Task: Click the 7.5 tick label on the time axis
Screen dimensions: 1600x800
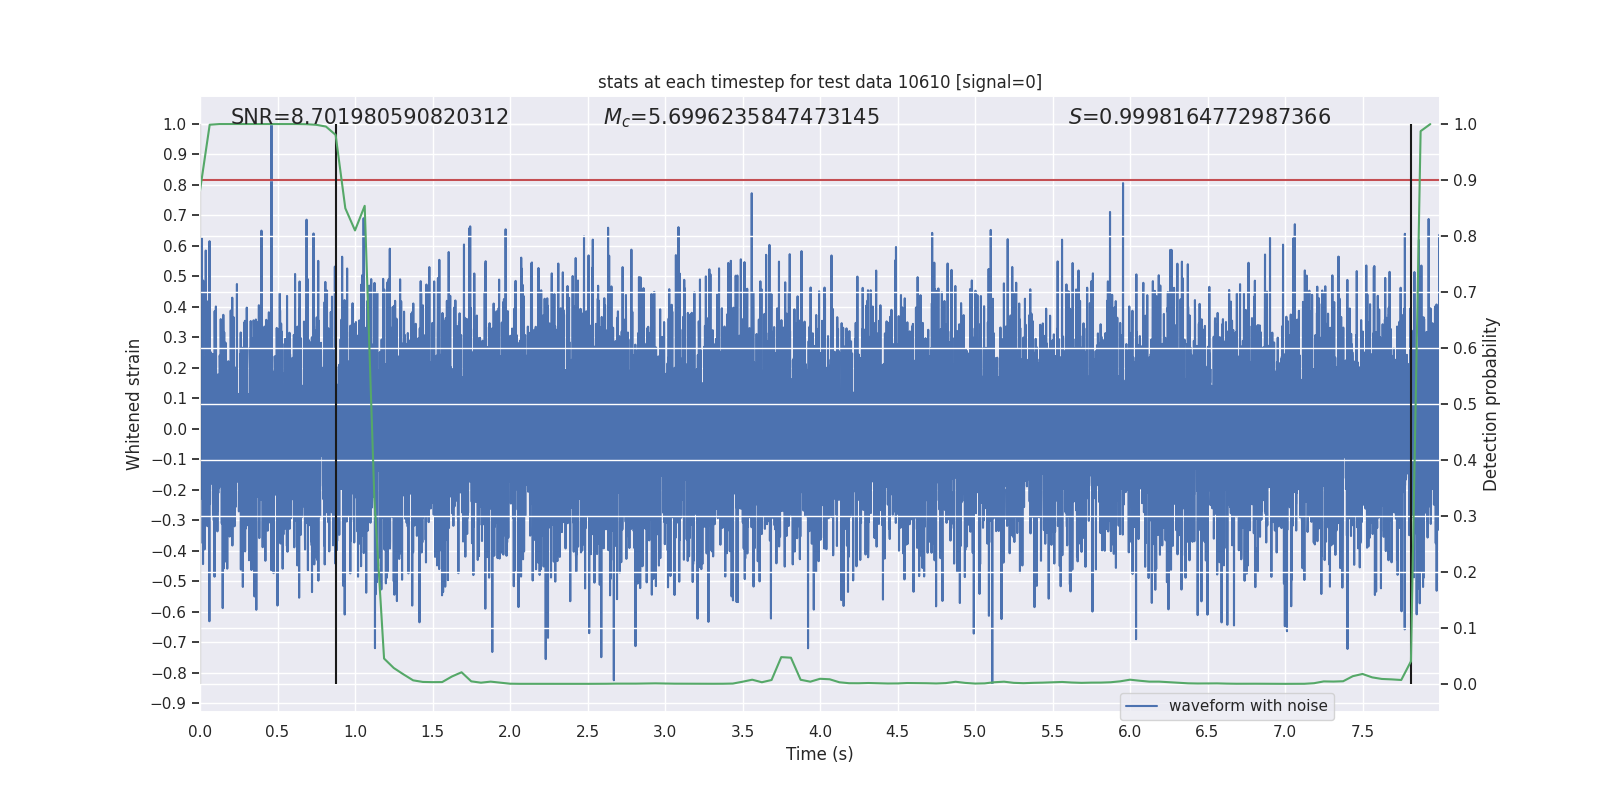Action: [1362, 732]
